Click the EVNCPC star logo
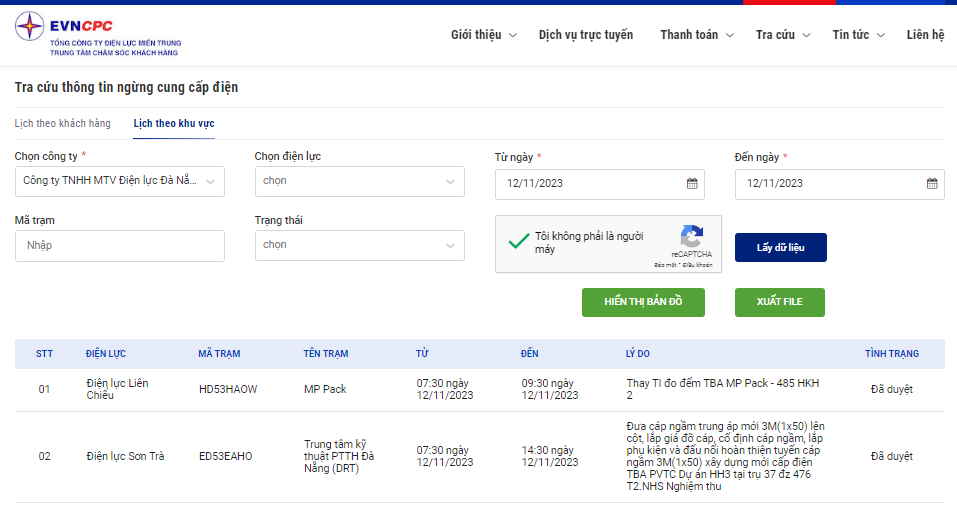This screenshot has height=505, width=957. point(29,26)
